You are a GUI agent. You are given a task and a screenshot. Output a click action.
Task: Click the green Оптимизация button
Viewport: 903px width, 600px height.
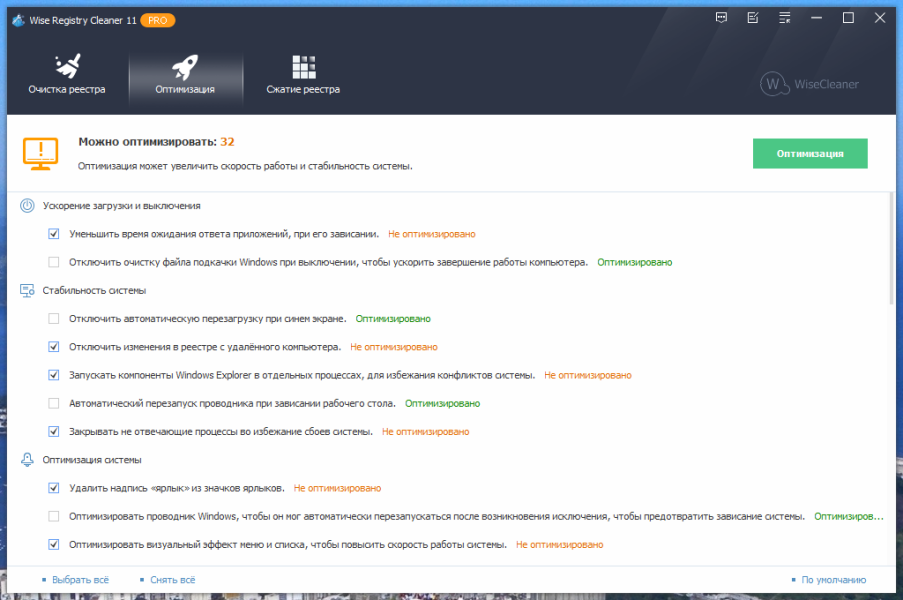tap(810, 153)
